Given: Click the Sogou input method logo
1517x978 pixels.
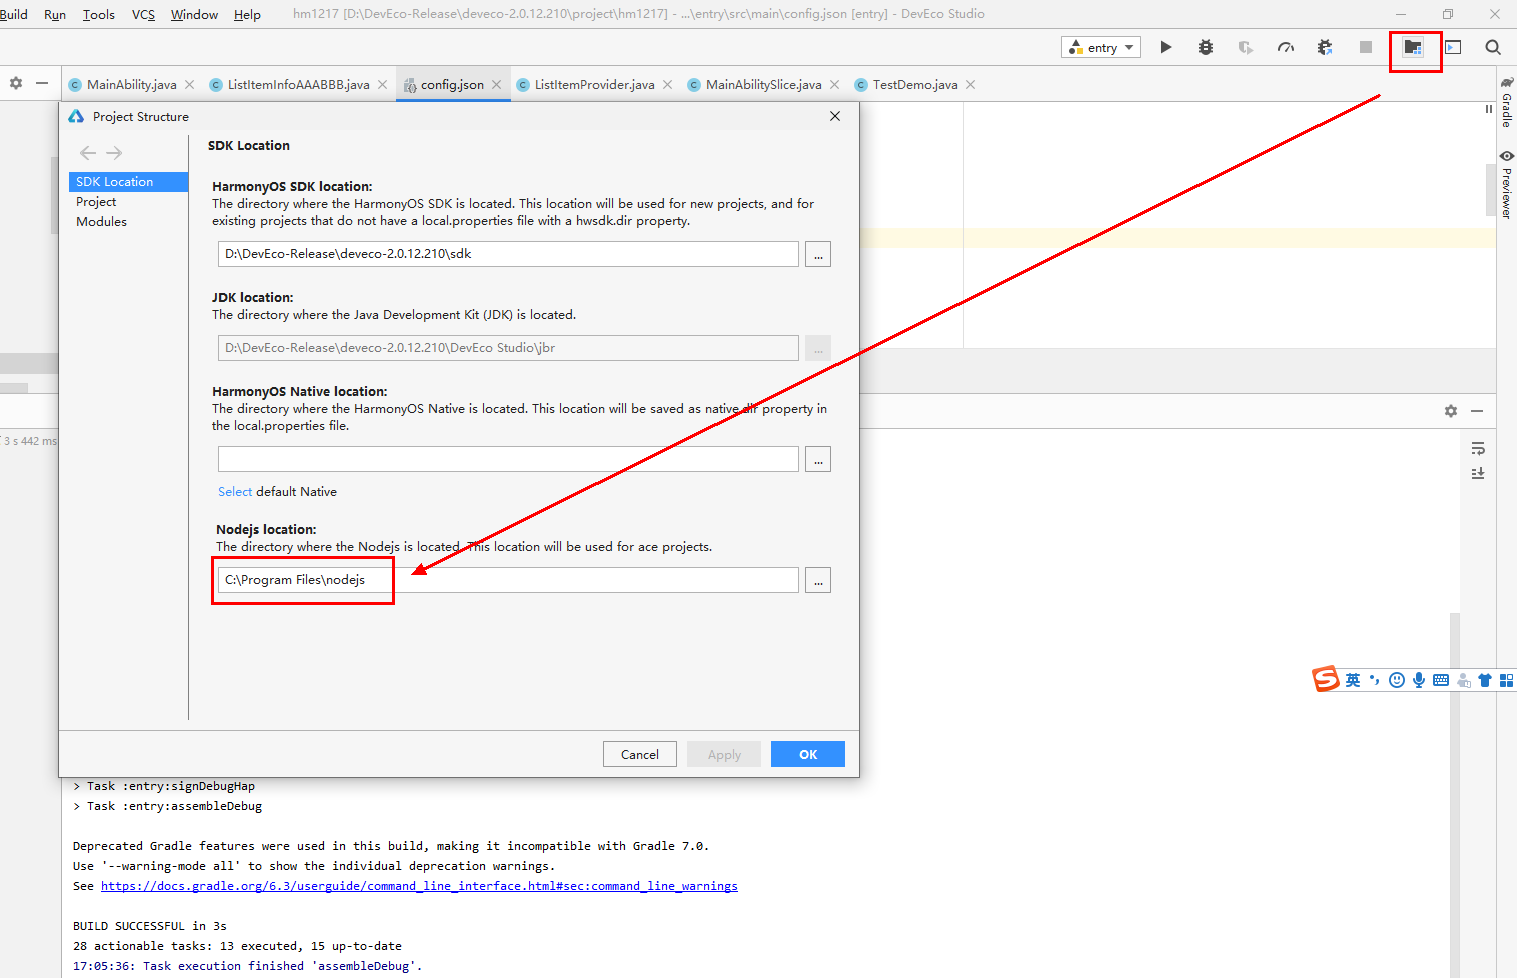Looking at the screenshot, I should tap(1326, 679).
